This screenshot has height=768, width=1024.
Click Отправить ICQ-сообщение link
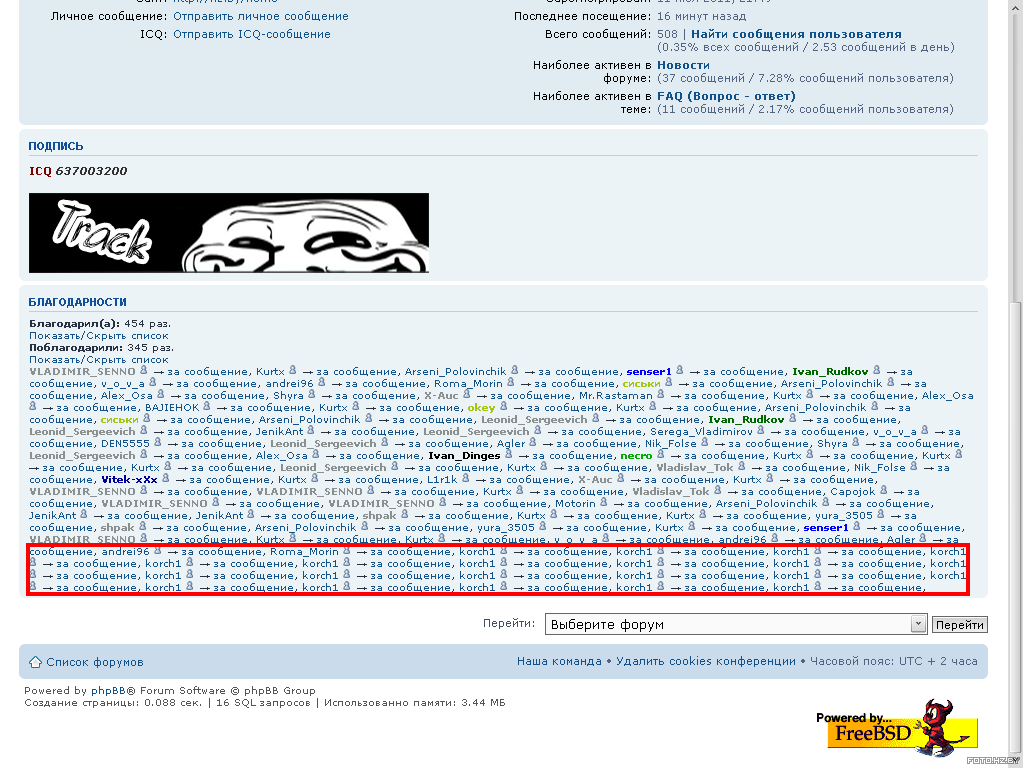point(251,34)
